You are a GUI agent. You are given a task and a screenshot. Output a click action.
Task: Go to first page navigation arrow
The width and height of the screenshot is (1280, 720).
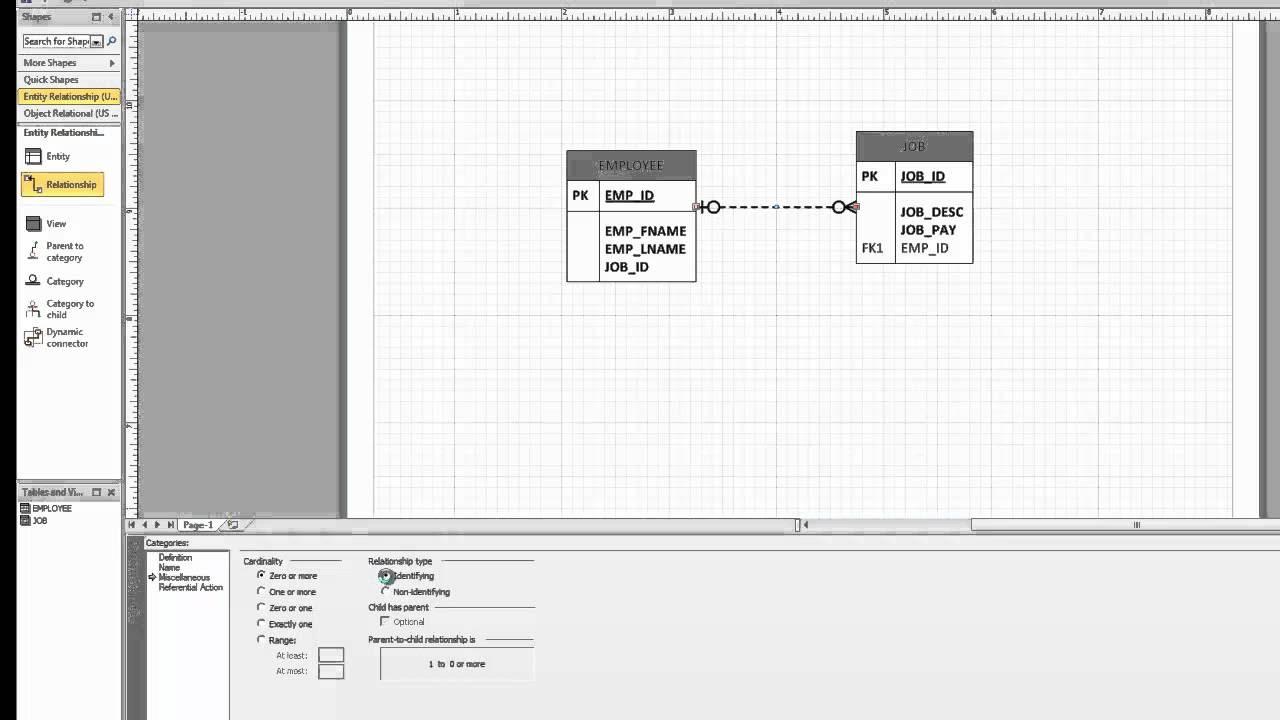click(132, 524)
